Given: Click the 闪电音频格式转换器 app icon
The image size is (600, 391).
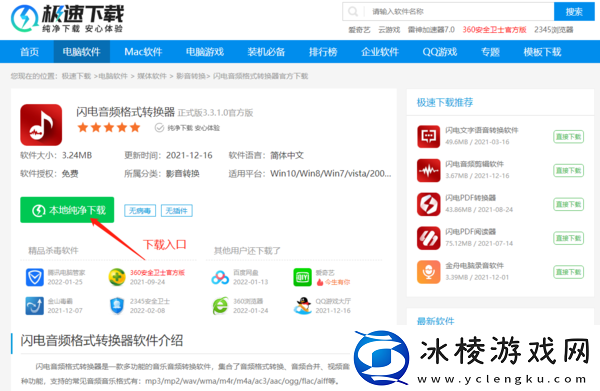Looking at the screenshot, I should click(x=41, y=125).
